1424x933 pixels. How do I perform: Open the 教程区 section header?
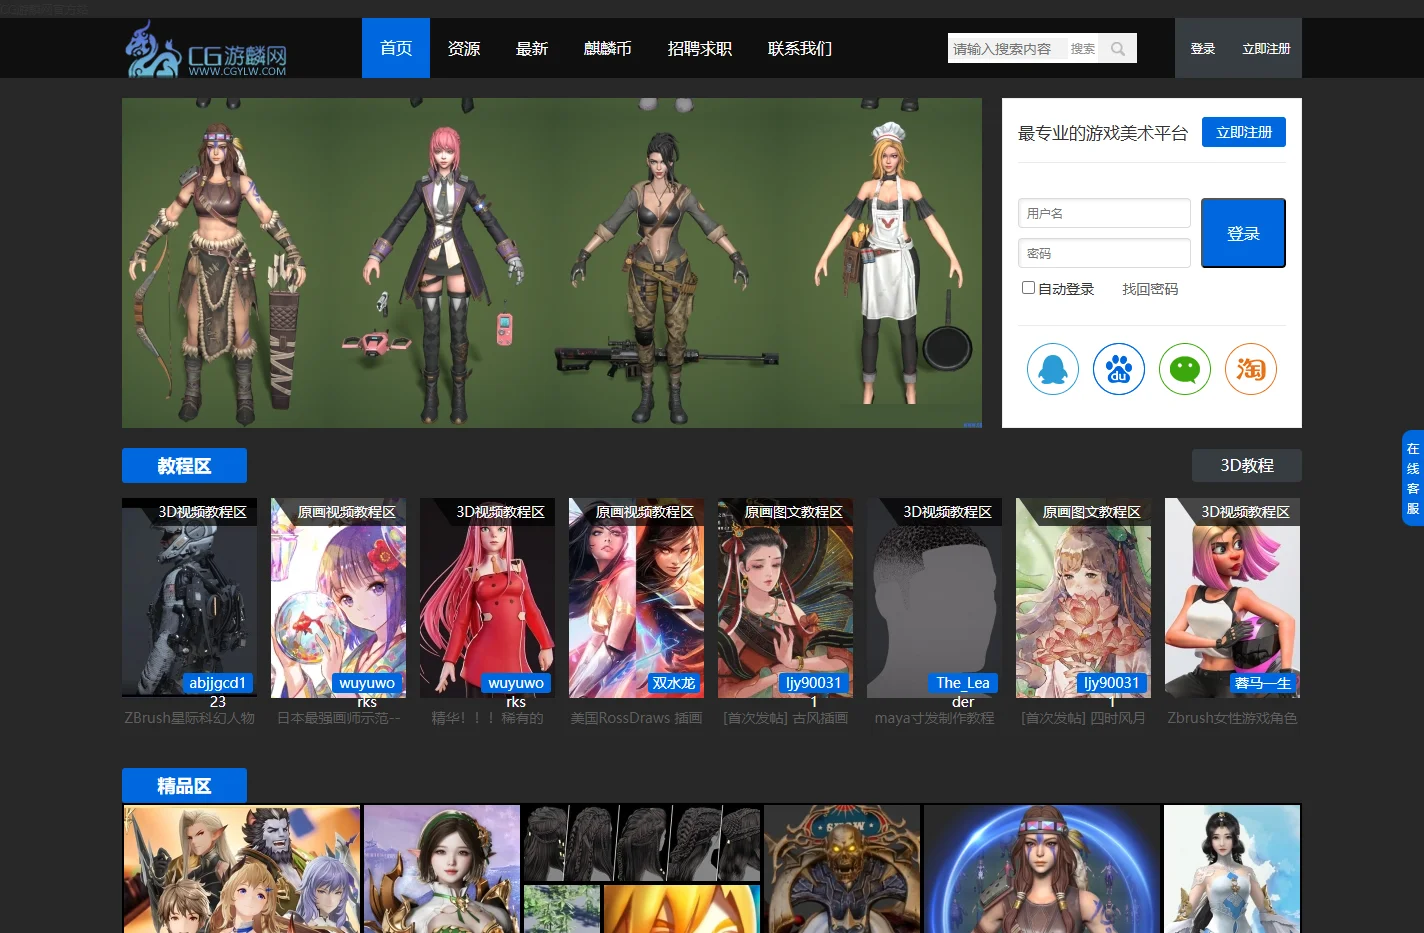[x=184, y=466]
